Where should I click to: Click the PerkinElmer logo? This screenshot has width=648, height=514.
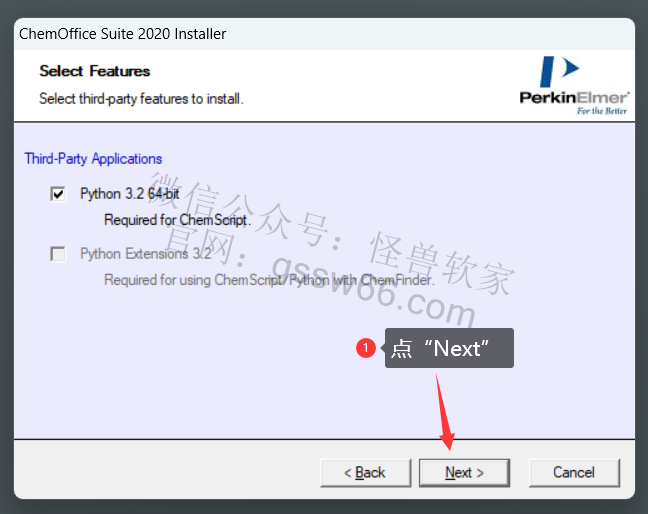(x=574, y=85)
